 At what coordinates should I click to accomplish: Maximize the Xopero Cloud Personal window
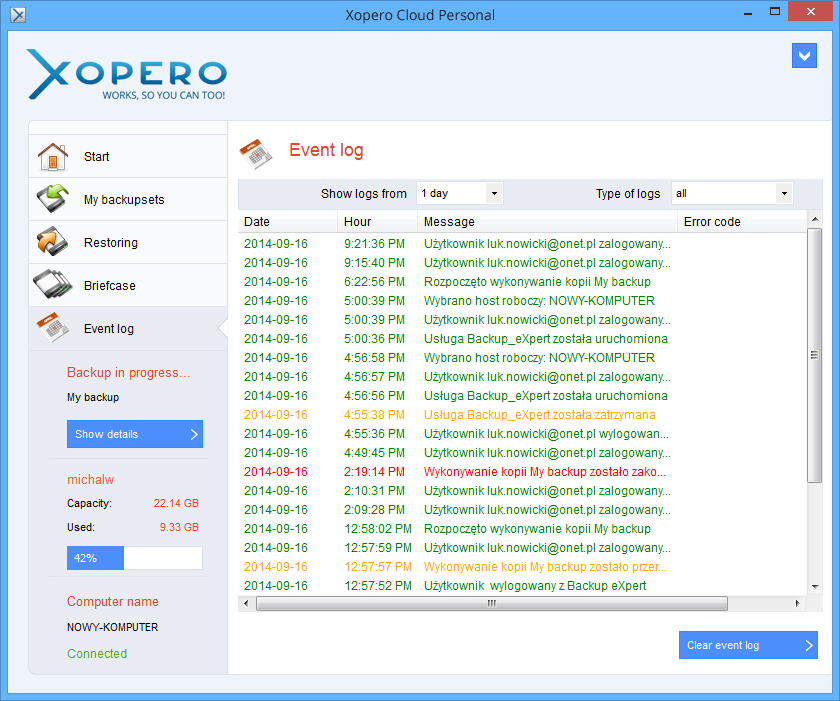(x=775, y=12)
